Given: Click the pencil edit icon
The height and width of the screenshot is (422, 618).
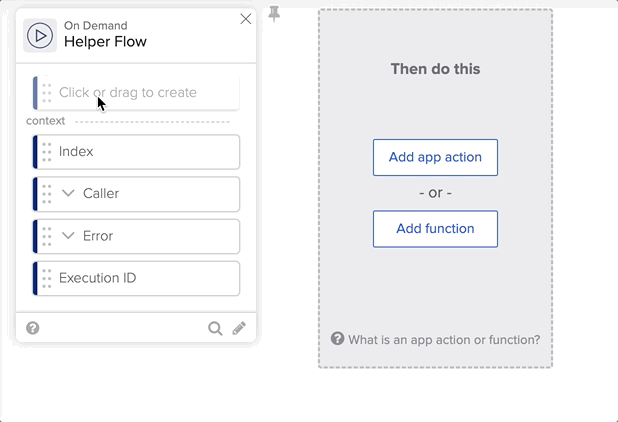Looking at the screenshot, I should (239, 328).
